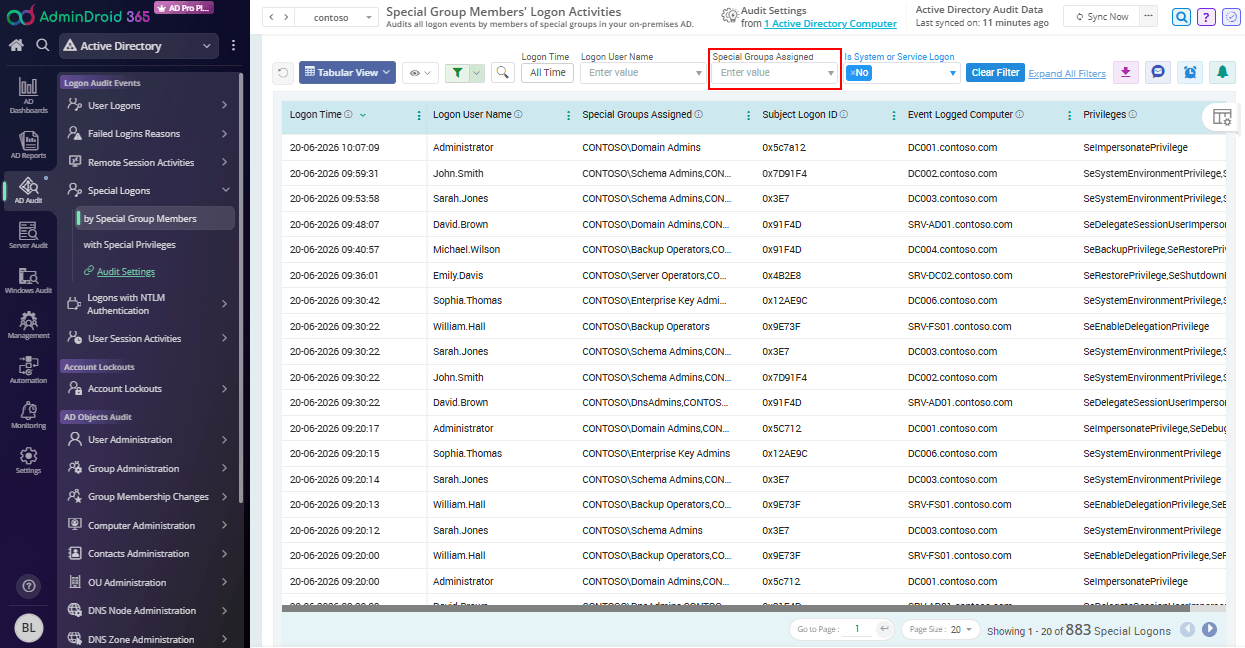Open Failed Logins Reasons menu
This screenshot has height=648, width=1245.
(x=148, y=133)
